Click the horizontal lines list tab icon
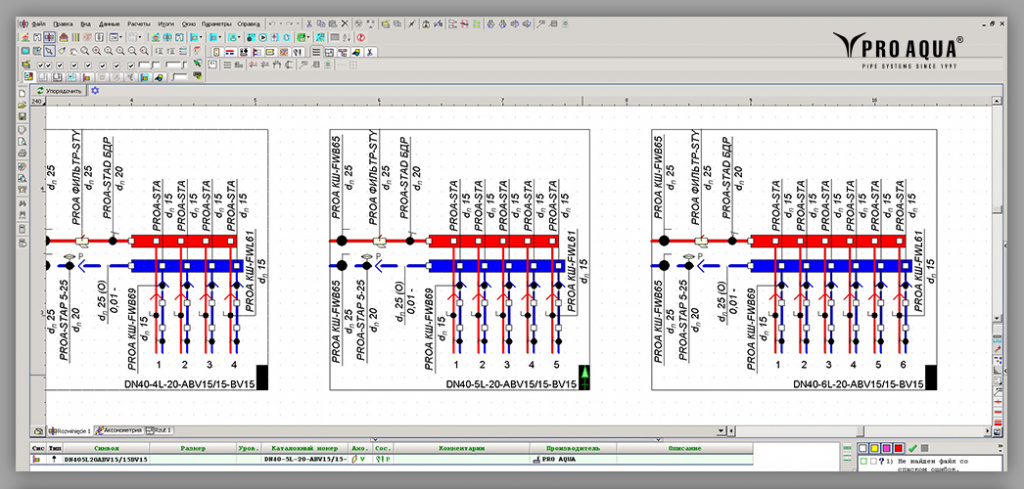 point(316,52)
